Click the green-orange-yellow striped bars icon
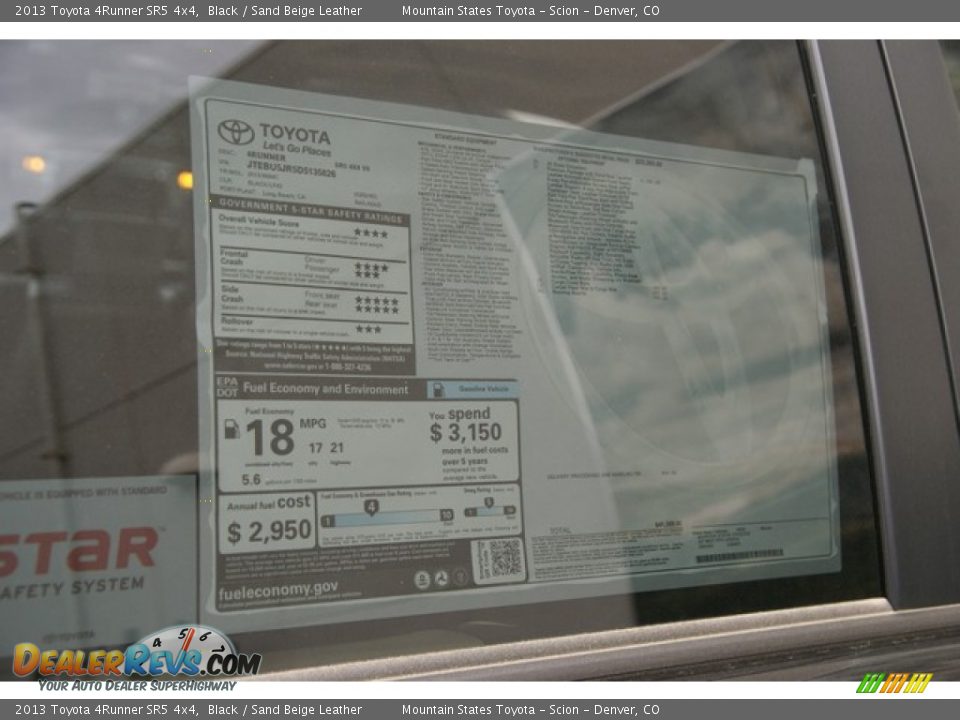Screen dimensions: 960x720 (894, 683)
